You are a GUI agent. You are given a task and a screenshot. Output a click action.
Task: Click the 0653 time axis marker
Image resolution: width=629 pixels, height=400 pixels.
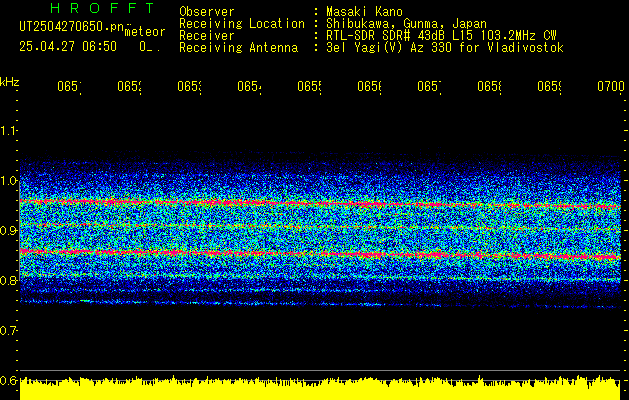189,86
